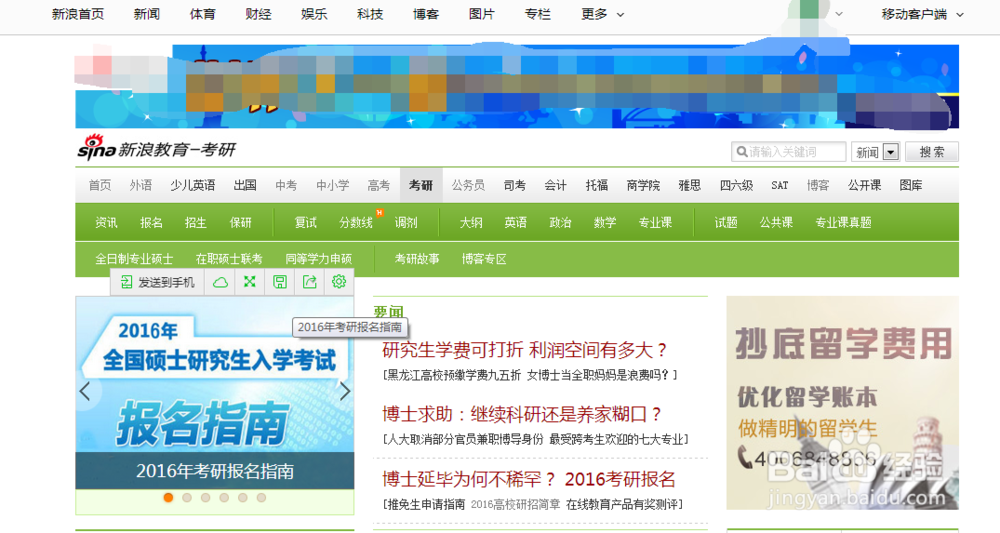Open headline 博士延毕为何不稀罕？
This screenshot has width=1000, height=533.
point(469,478)
